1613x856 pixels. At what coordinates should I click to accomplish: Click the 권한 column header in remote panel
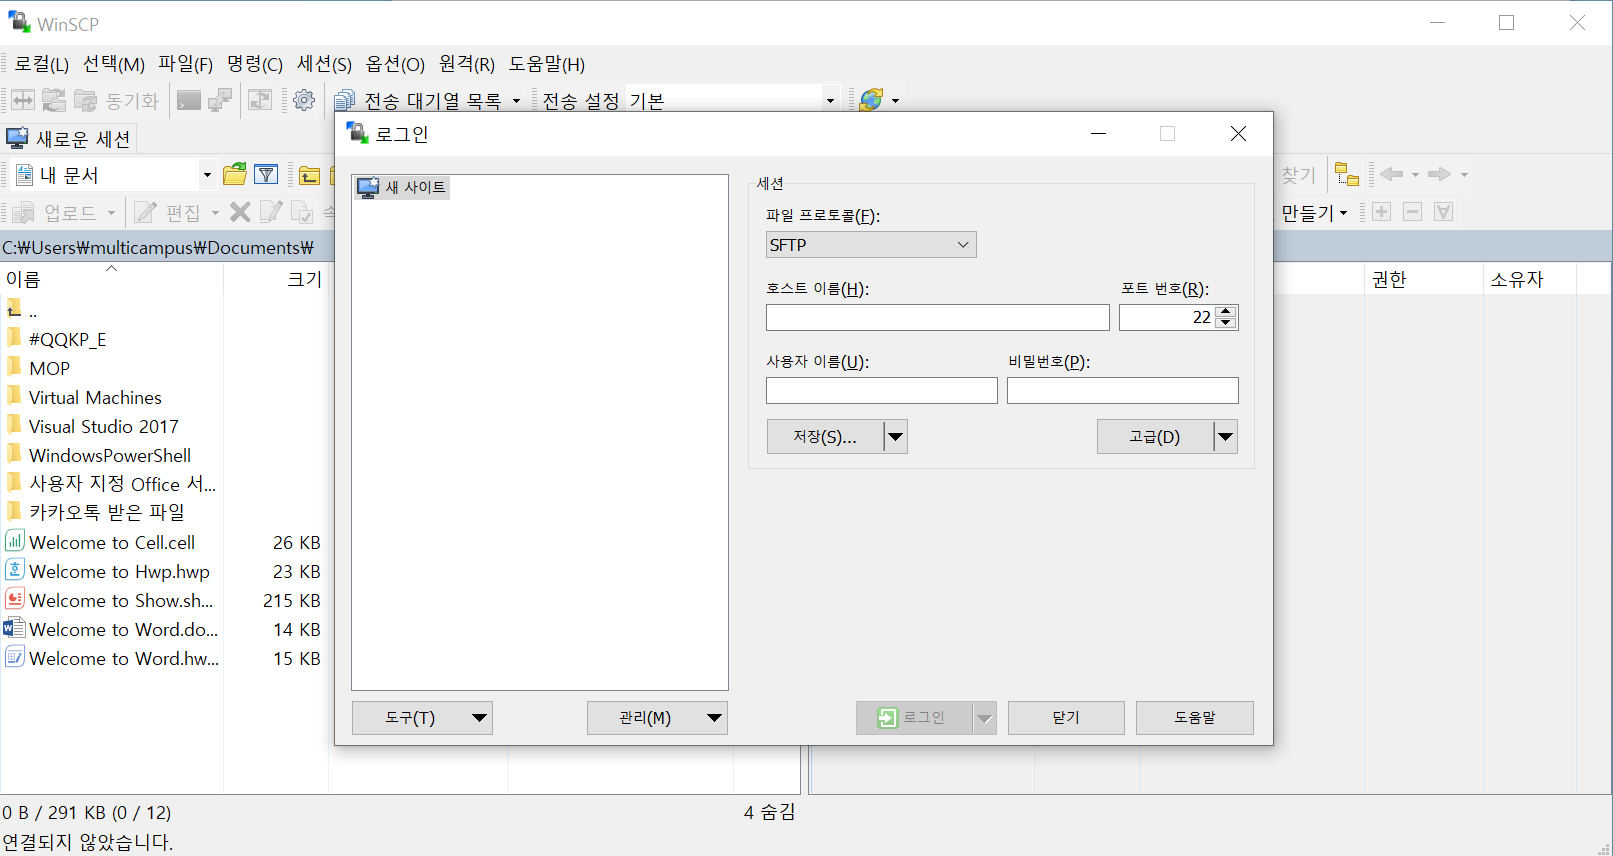coord(1424,280)
